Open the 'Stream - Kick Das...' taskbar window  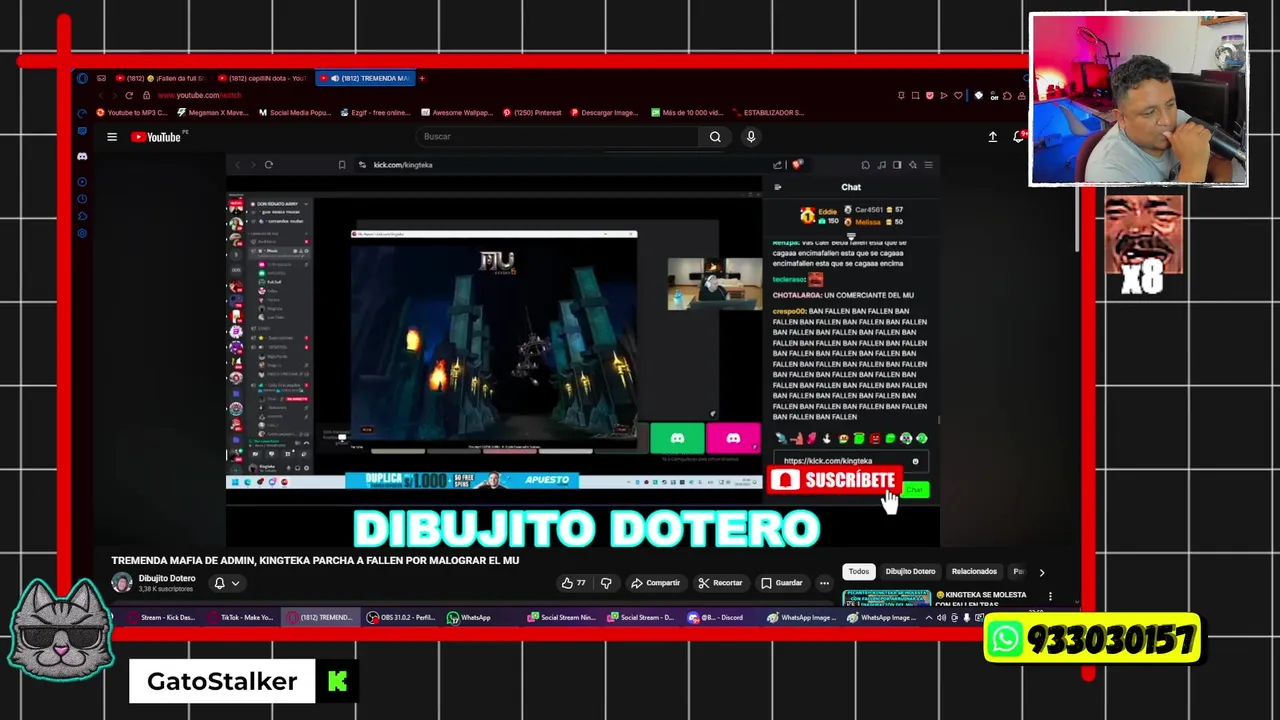162,618
